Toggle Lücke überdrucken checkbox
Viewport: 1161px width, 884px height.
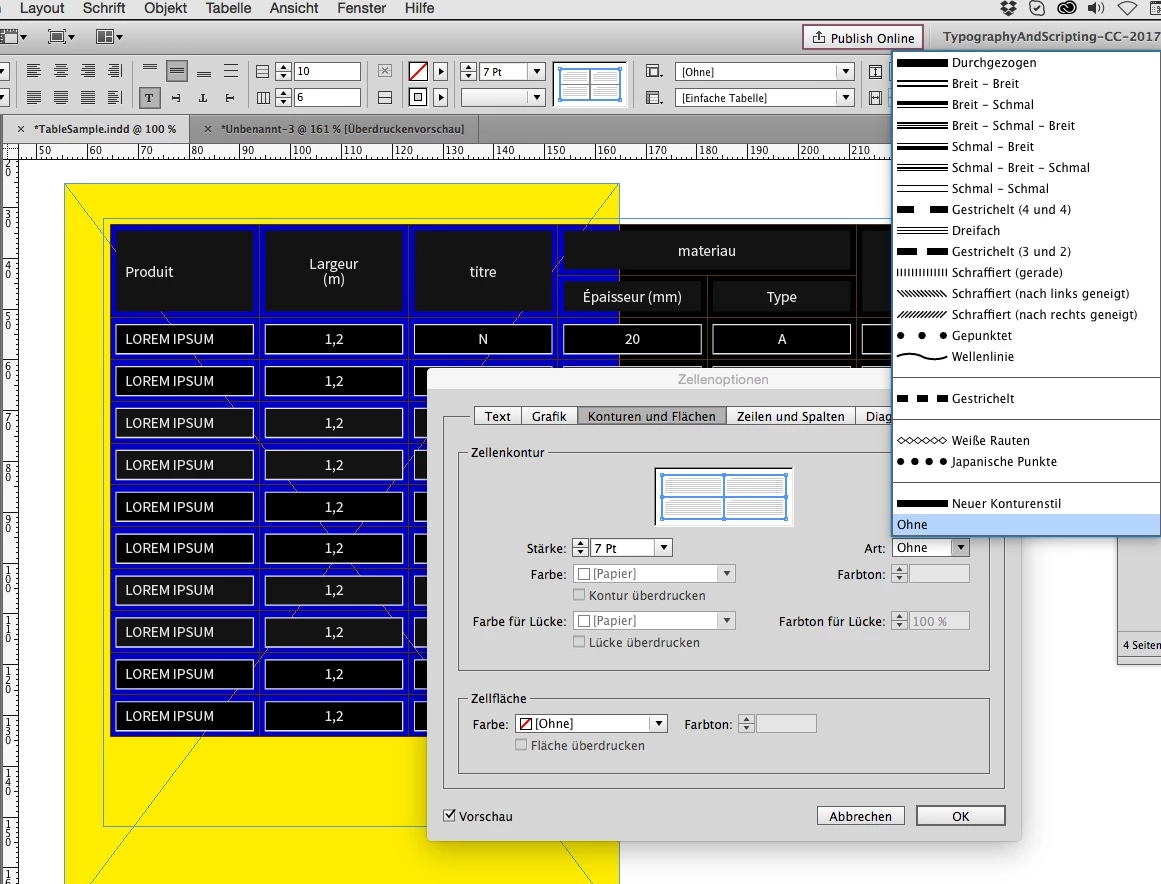[579, 642]
